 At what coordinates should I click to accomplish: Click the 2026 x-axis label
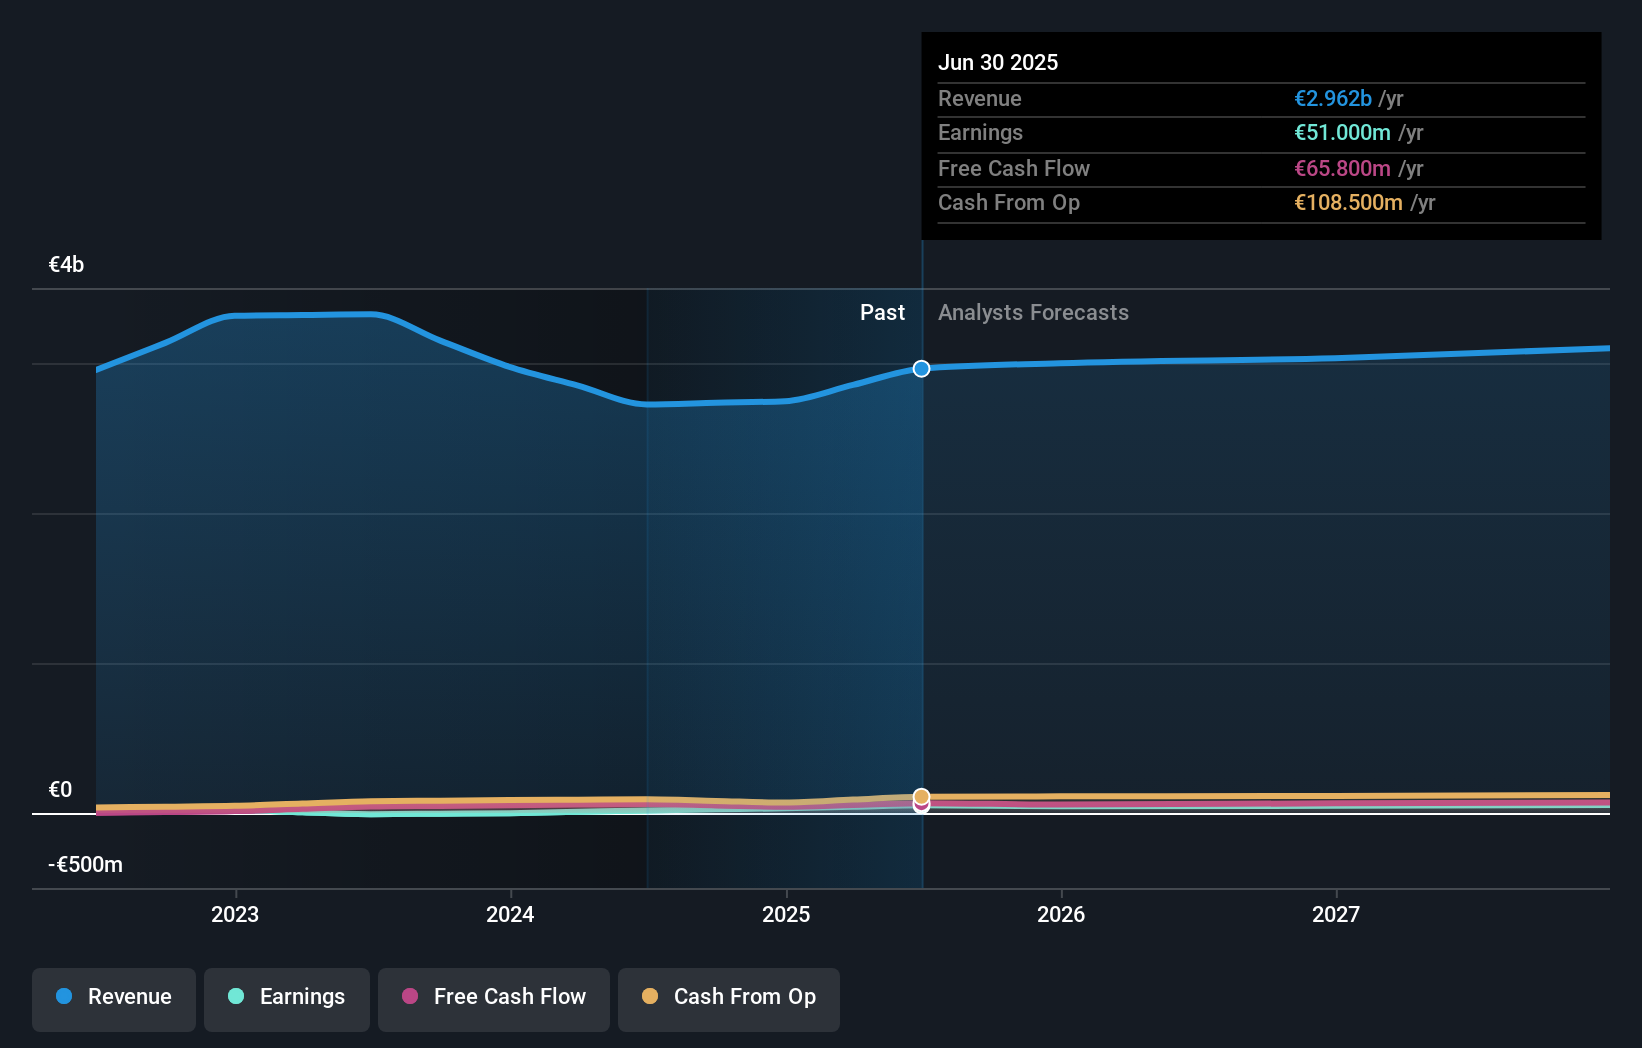(1061, 915)
